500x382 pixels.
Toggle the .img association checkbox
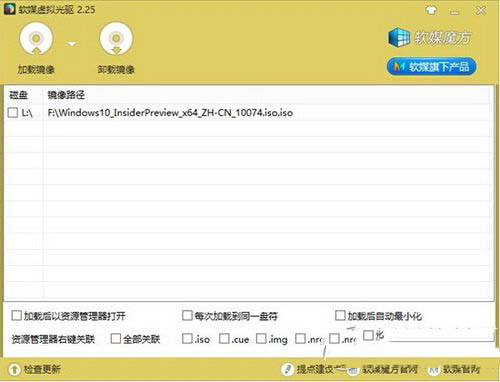pyautogui.click(x=261, y=339)
